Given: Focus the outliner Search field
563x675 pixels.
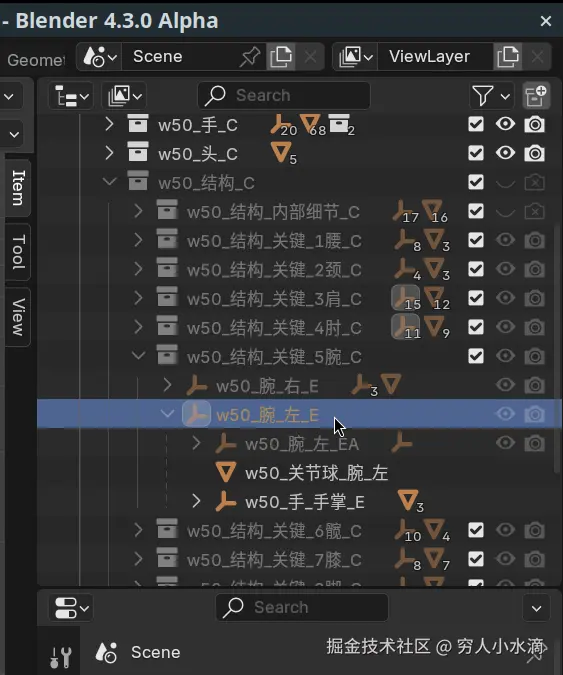Looking at the screenshot, I should click(284, 96).
